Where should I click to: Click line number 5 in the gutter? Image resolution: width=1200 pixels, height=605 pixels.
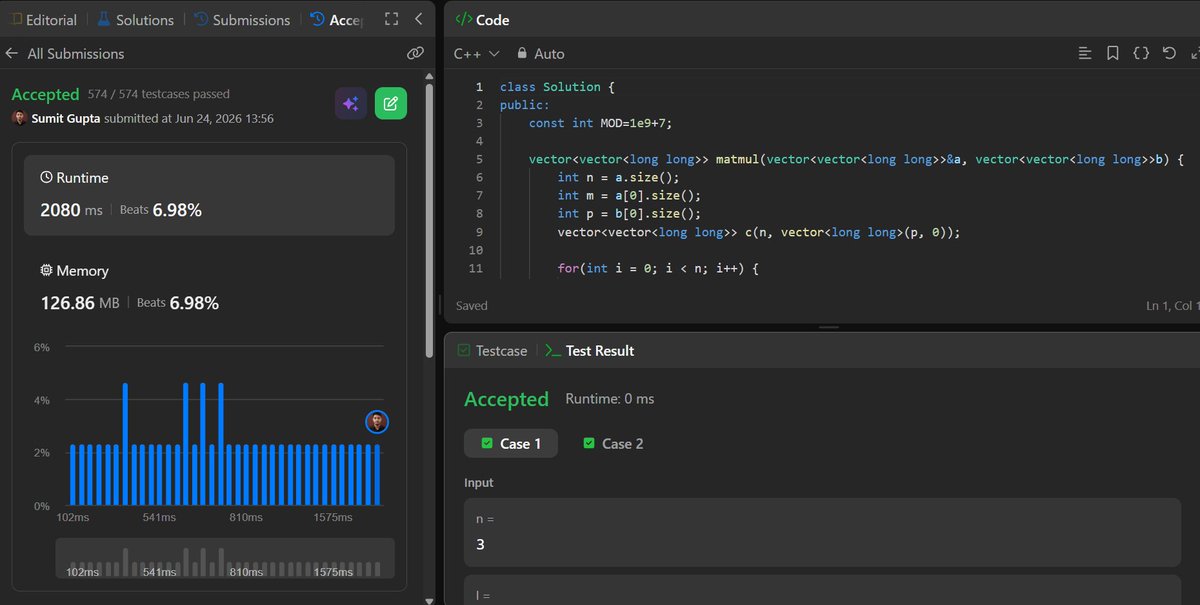[479, 159]
